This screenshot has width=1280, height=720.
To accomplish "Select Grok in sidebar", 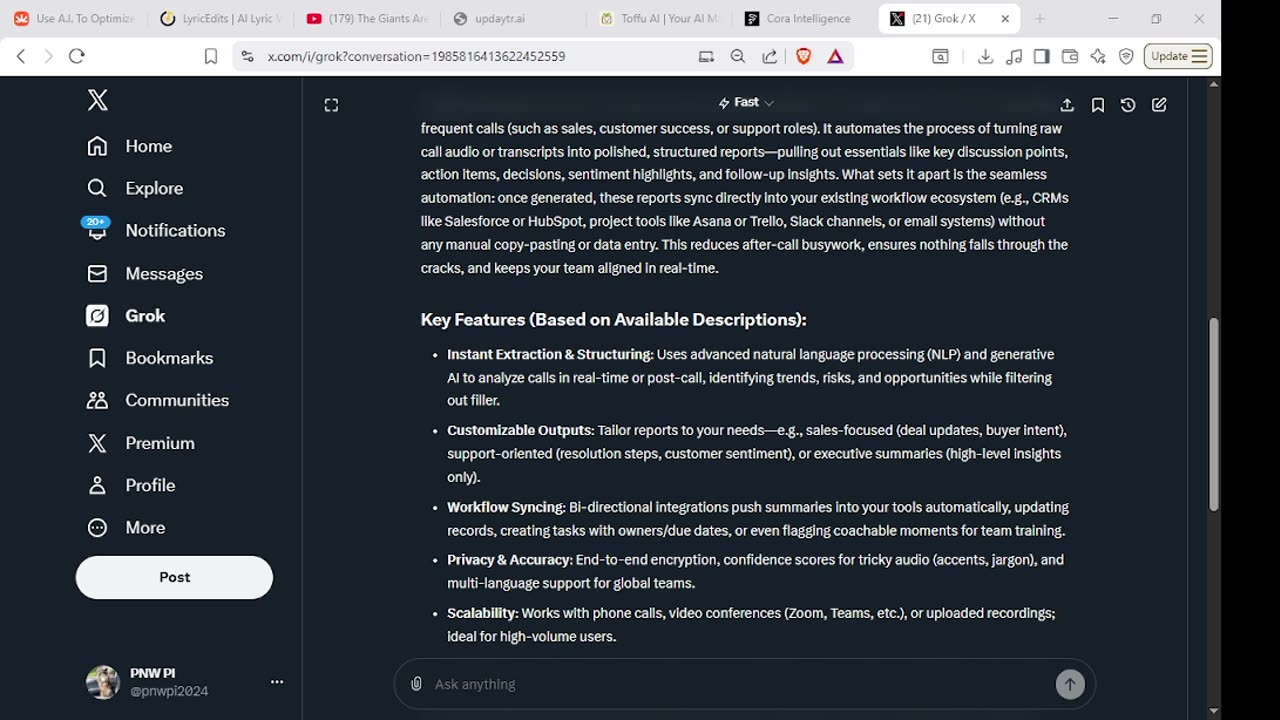I will click(126, 316).
